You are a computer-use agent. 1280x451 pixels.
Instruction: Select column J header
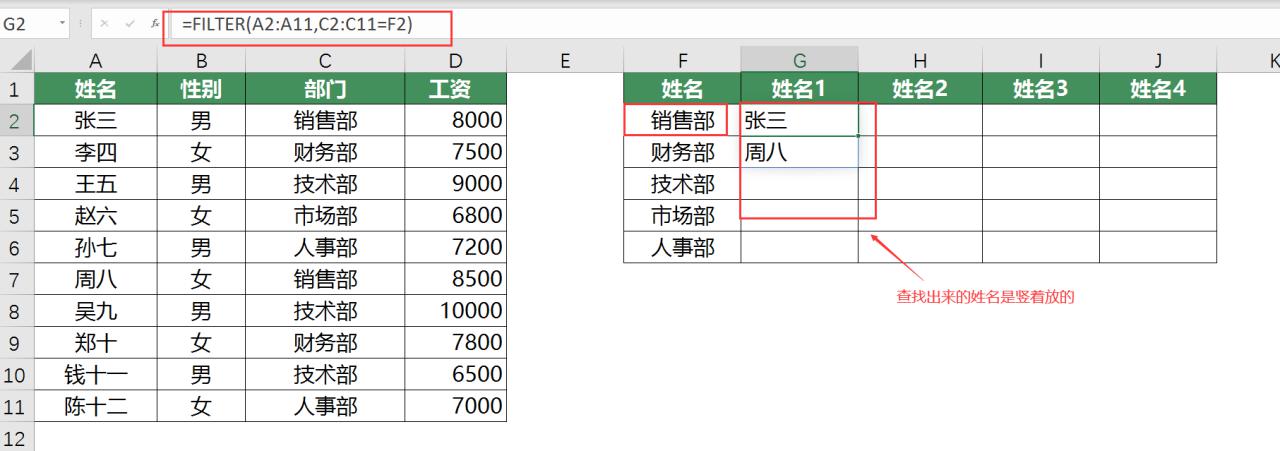1157,60
